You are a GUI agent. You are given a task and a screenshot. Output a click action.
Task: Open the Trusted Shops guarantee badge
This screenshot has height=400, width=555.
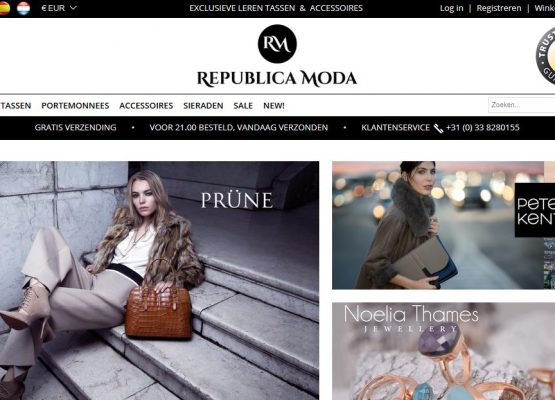click(x=545, y=56)
